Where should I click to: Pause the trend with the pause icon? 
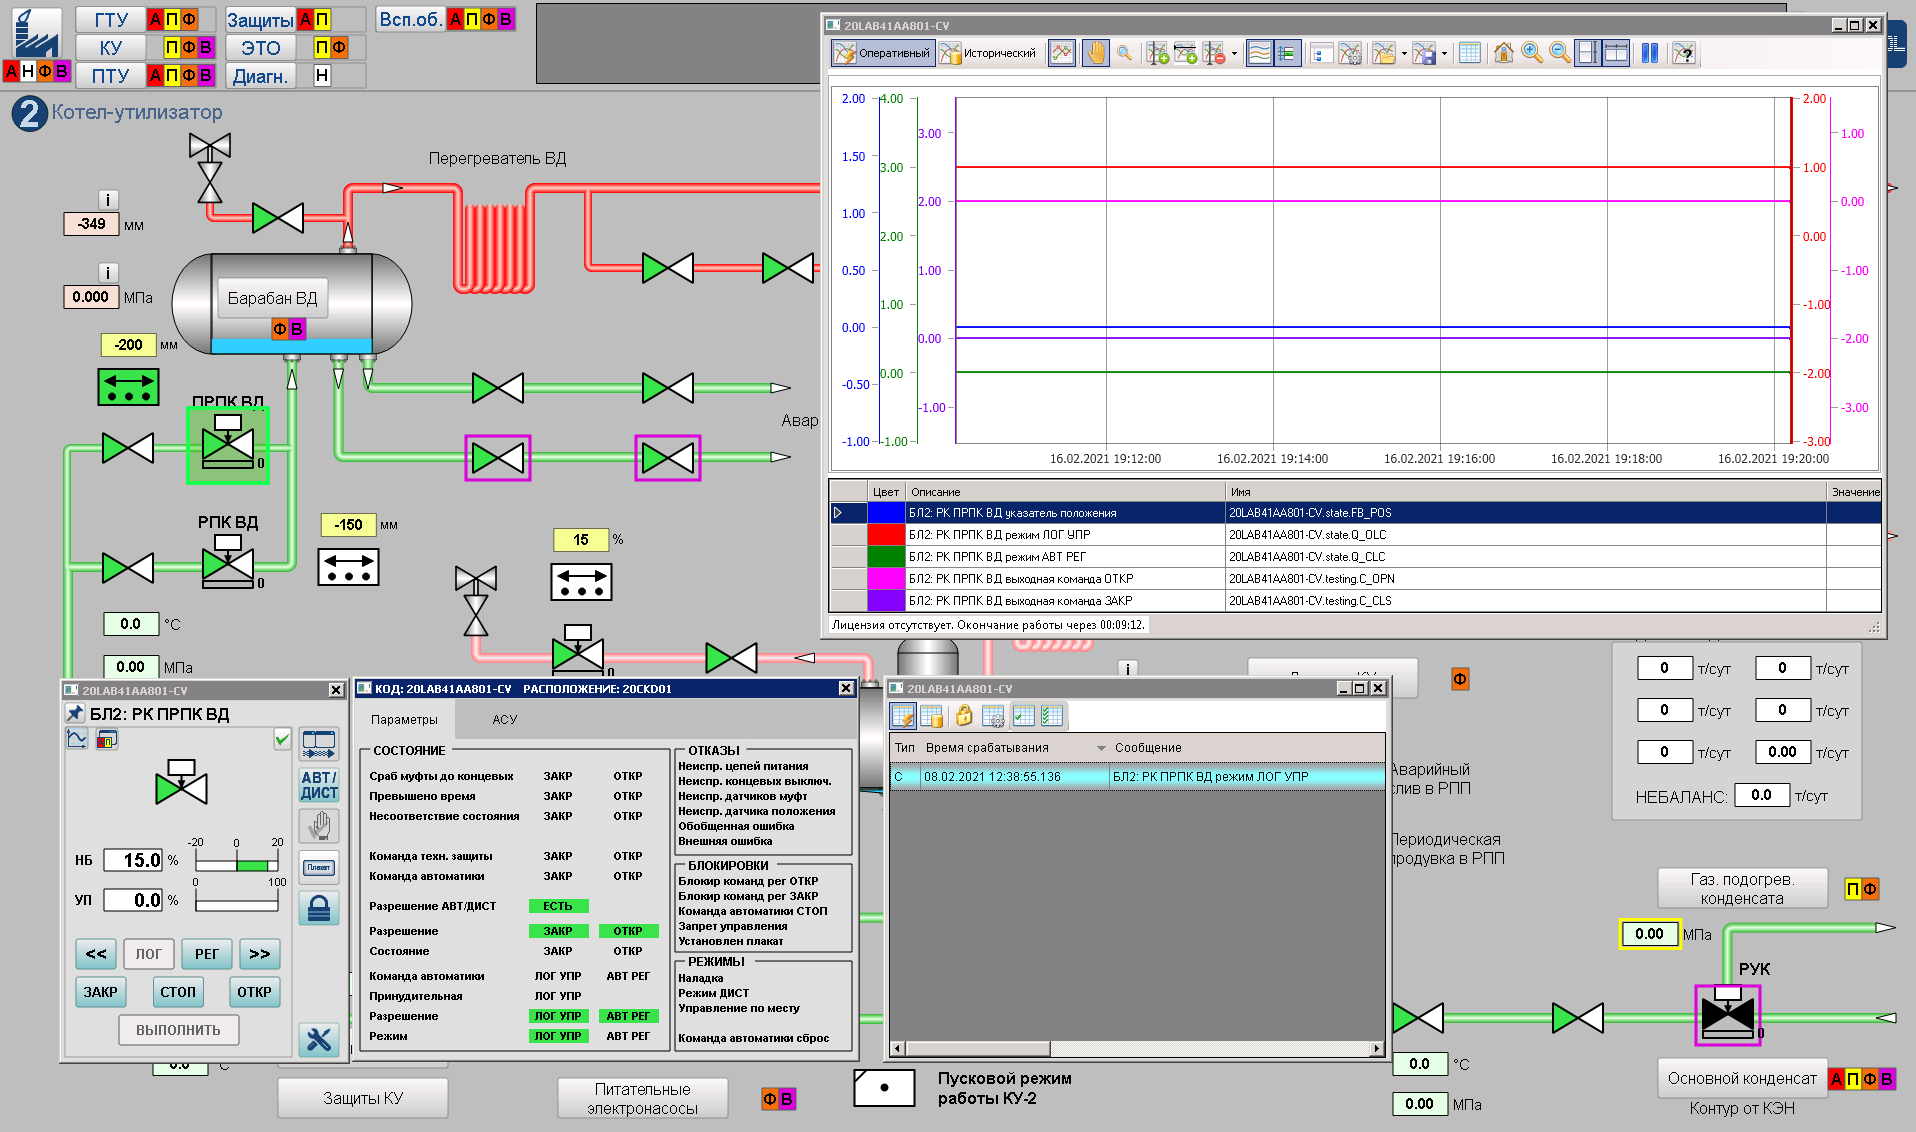[1649, 53]
